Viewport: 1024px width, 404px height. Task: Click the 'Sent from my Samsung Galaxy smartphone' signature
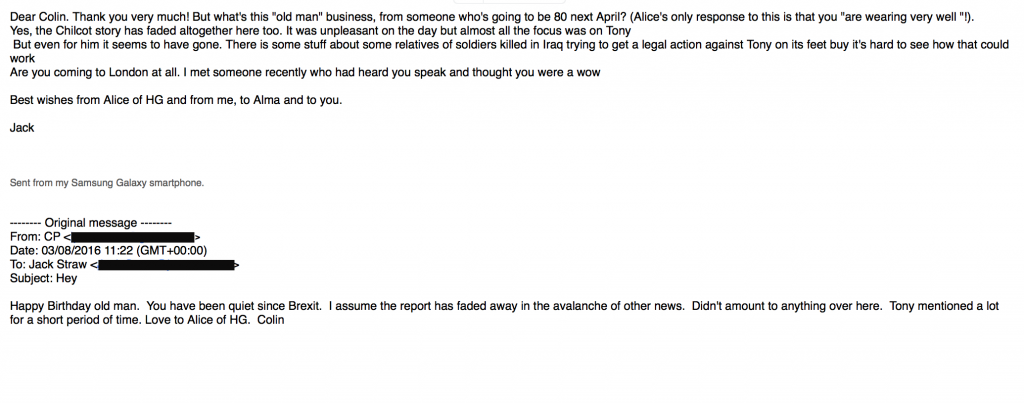(106, 183)
